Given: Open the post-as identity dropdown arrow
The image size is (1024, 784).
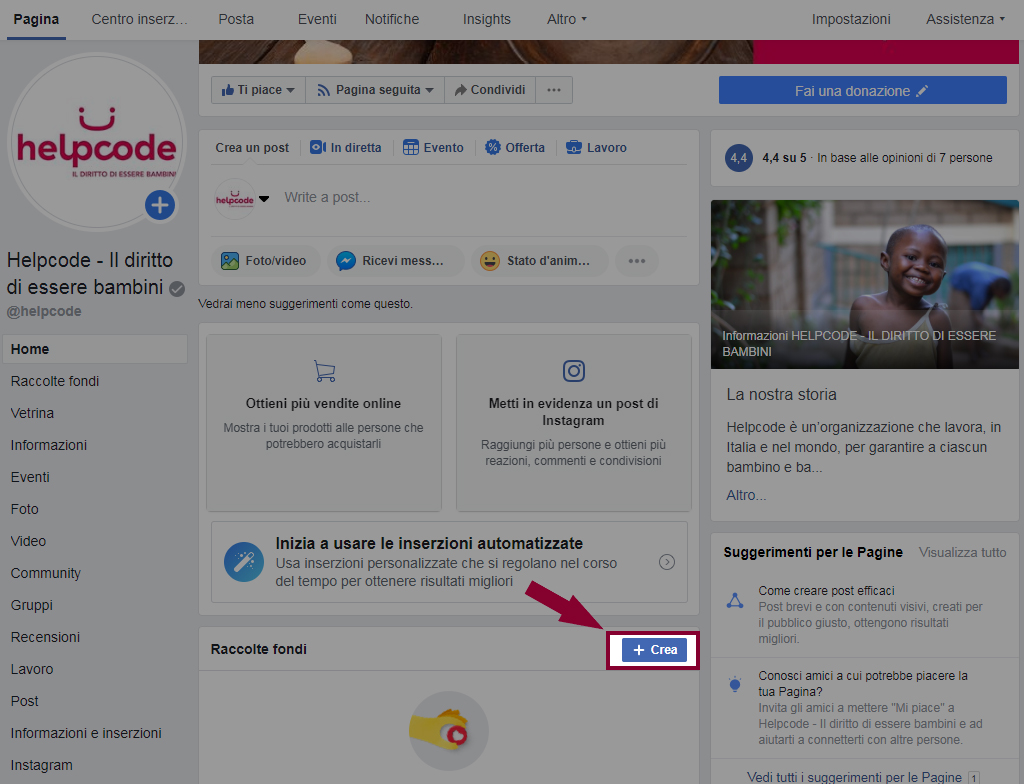Looking at the screenshot, I should 264,199.
